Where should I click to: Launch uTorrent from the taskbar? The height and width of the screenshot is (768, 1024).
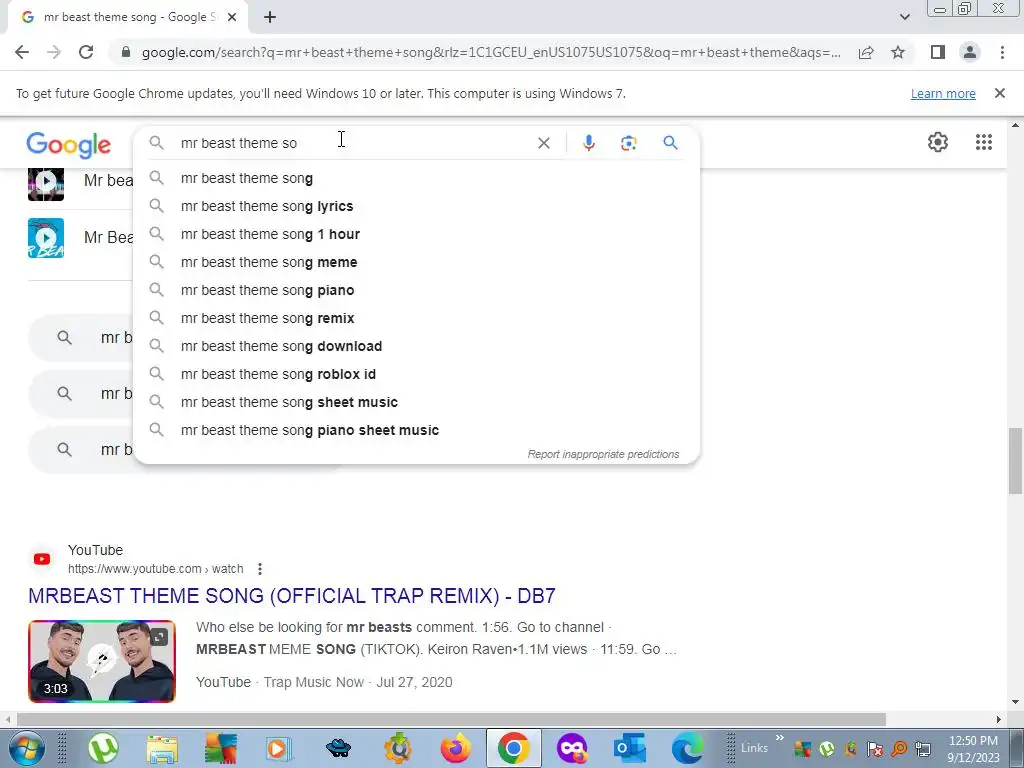(x=103, y=748)
